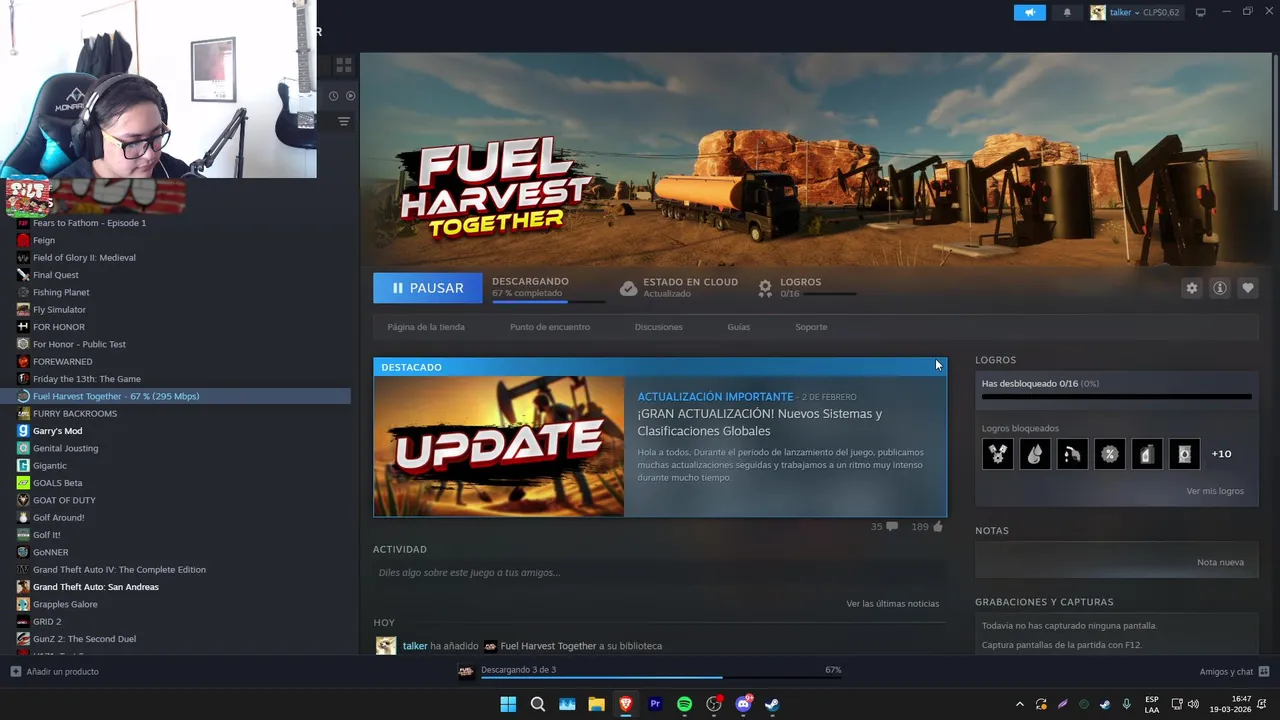
Task: Open the '¡GRAN ACTUALIZACIÓN!' news headline
Action: pos(760,422)
